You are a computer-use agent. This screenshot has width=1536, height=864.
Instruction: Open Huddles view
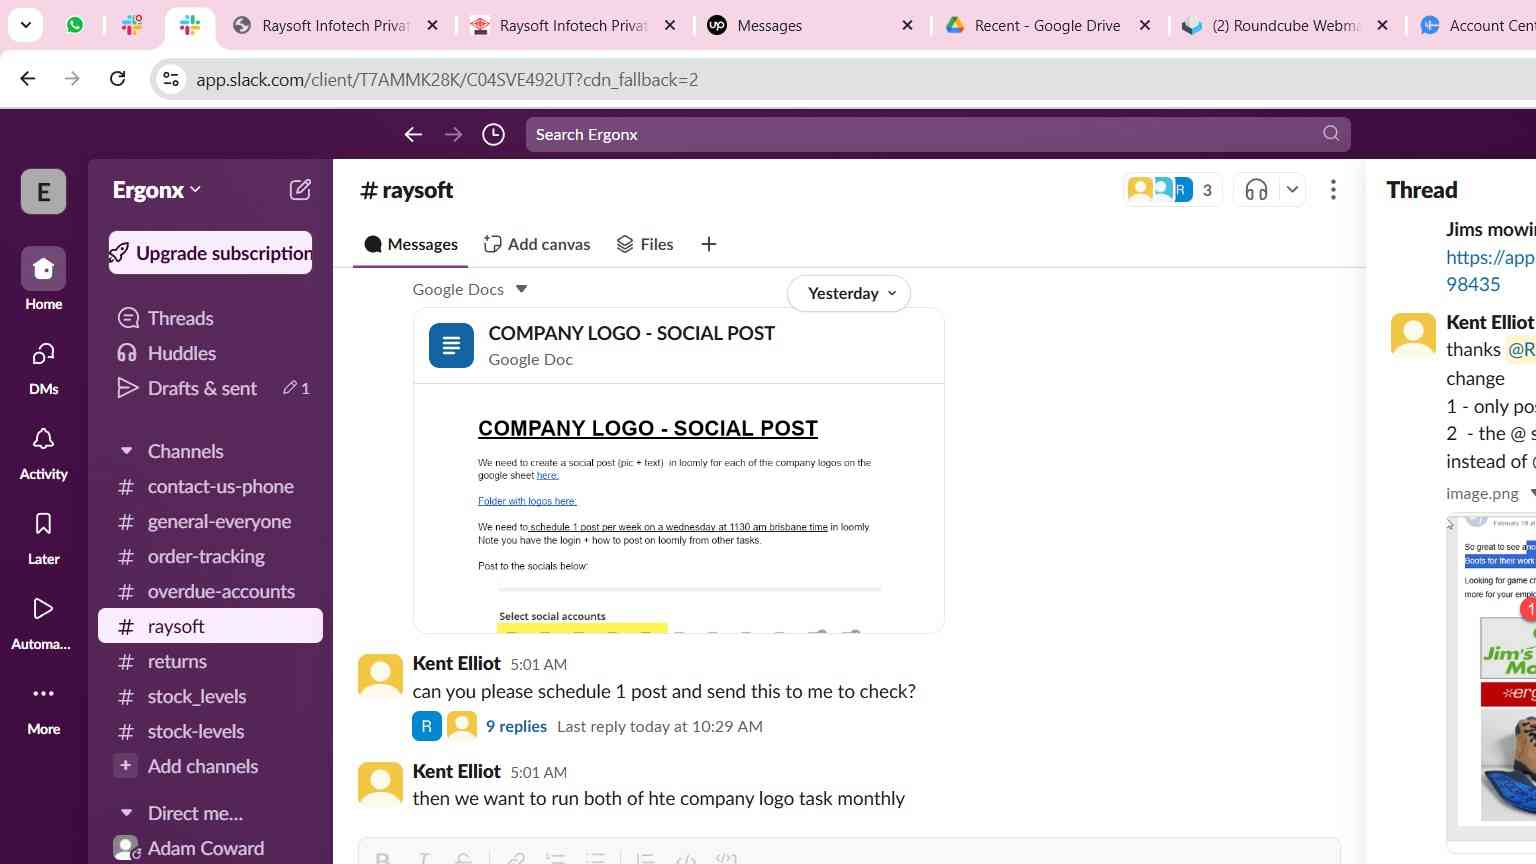pyautogui.click(x=210, y=353)
